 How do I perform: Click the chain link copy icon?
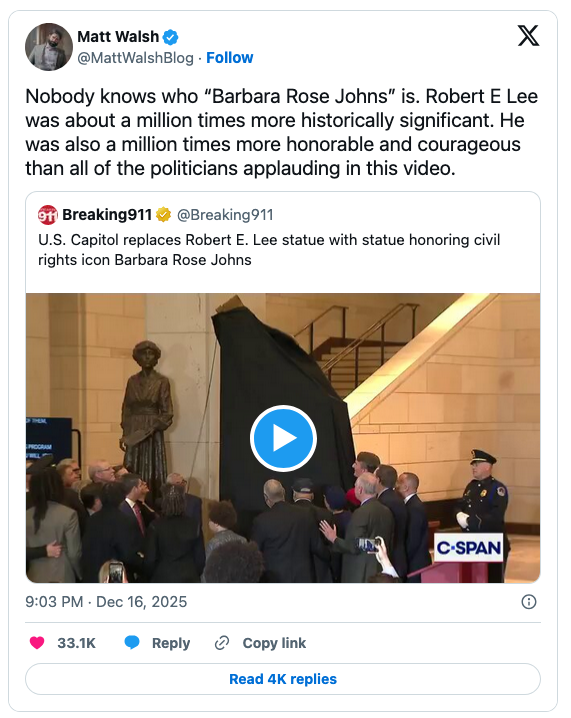point(222,643)
